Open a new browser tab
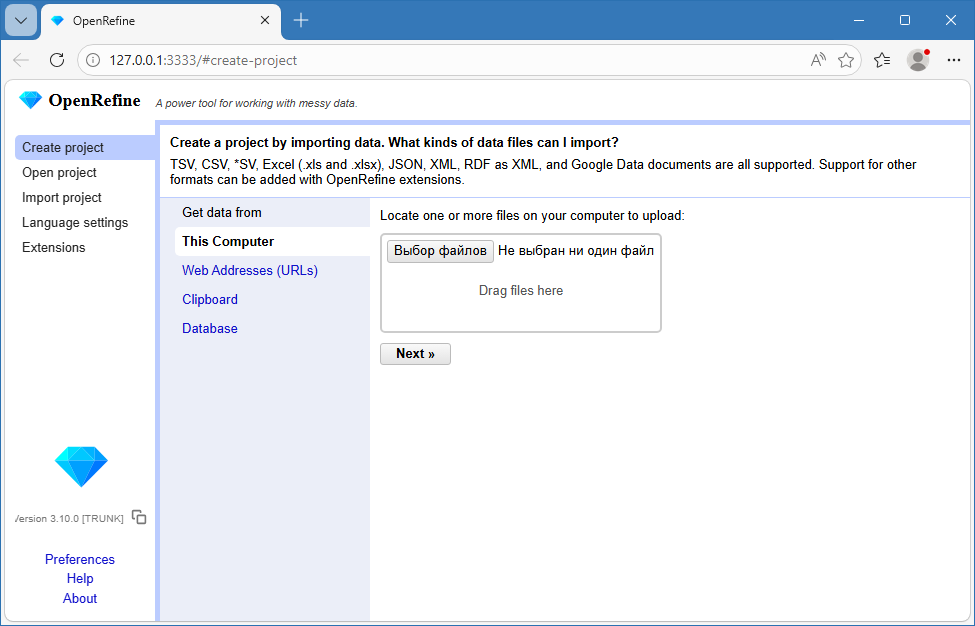The width and height of the screenshot is (975, 626). point(301,21)
